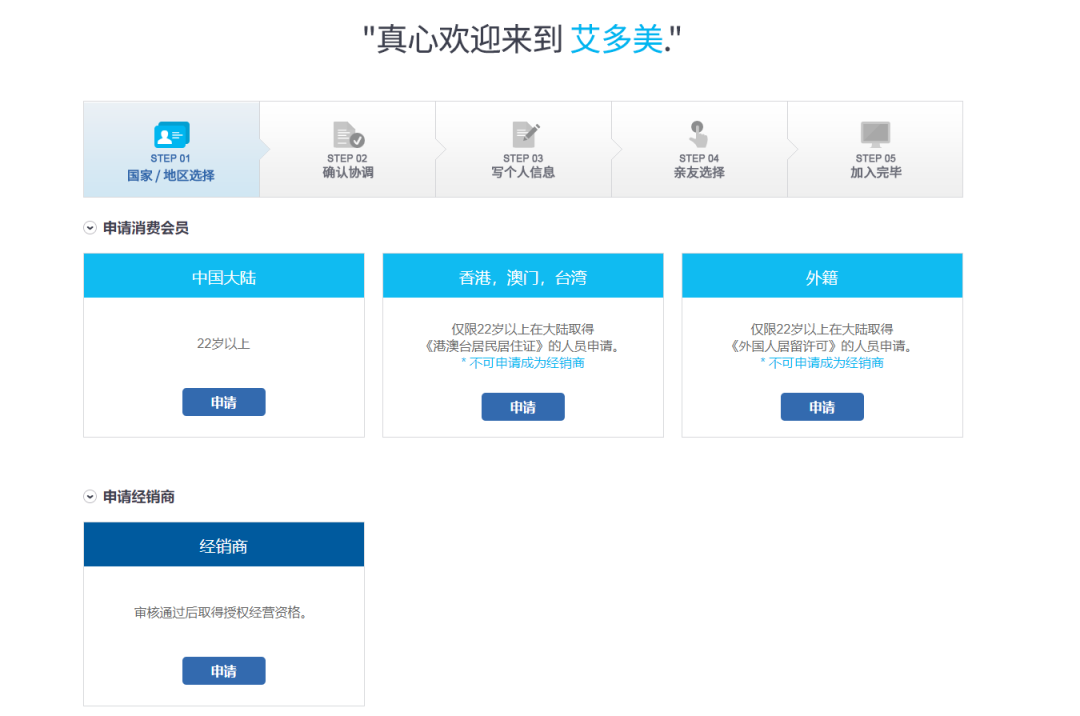Click the STEP 05 monitor icon
The image size is (1080, 716).
coord(875,134)
